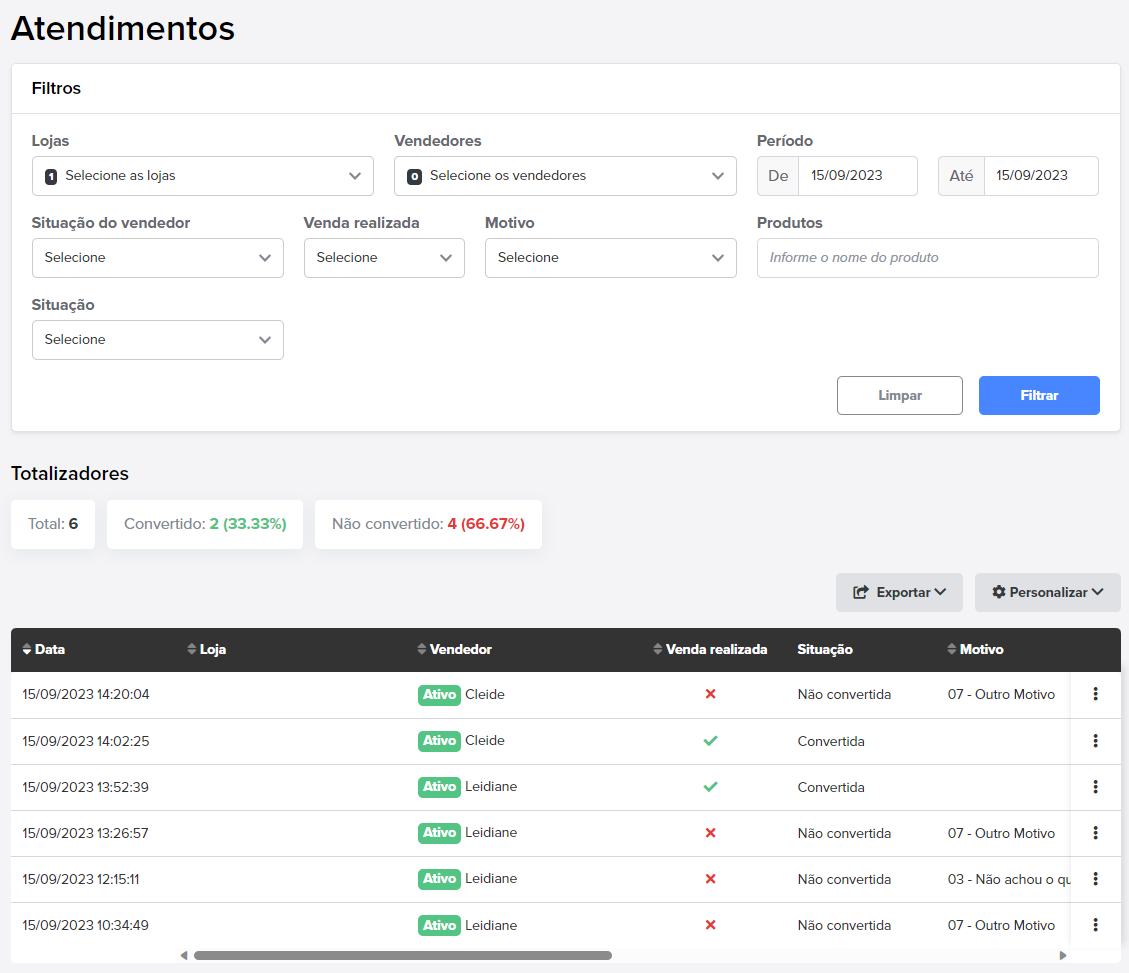1129x973 pixels.
Task: Click red X icon in 13:26:57 row
Action: 710,833
